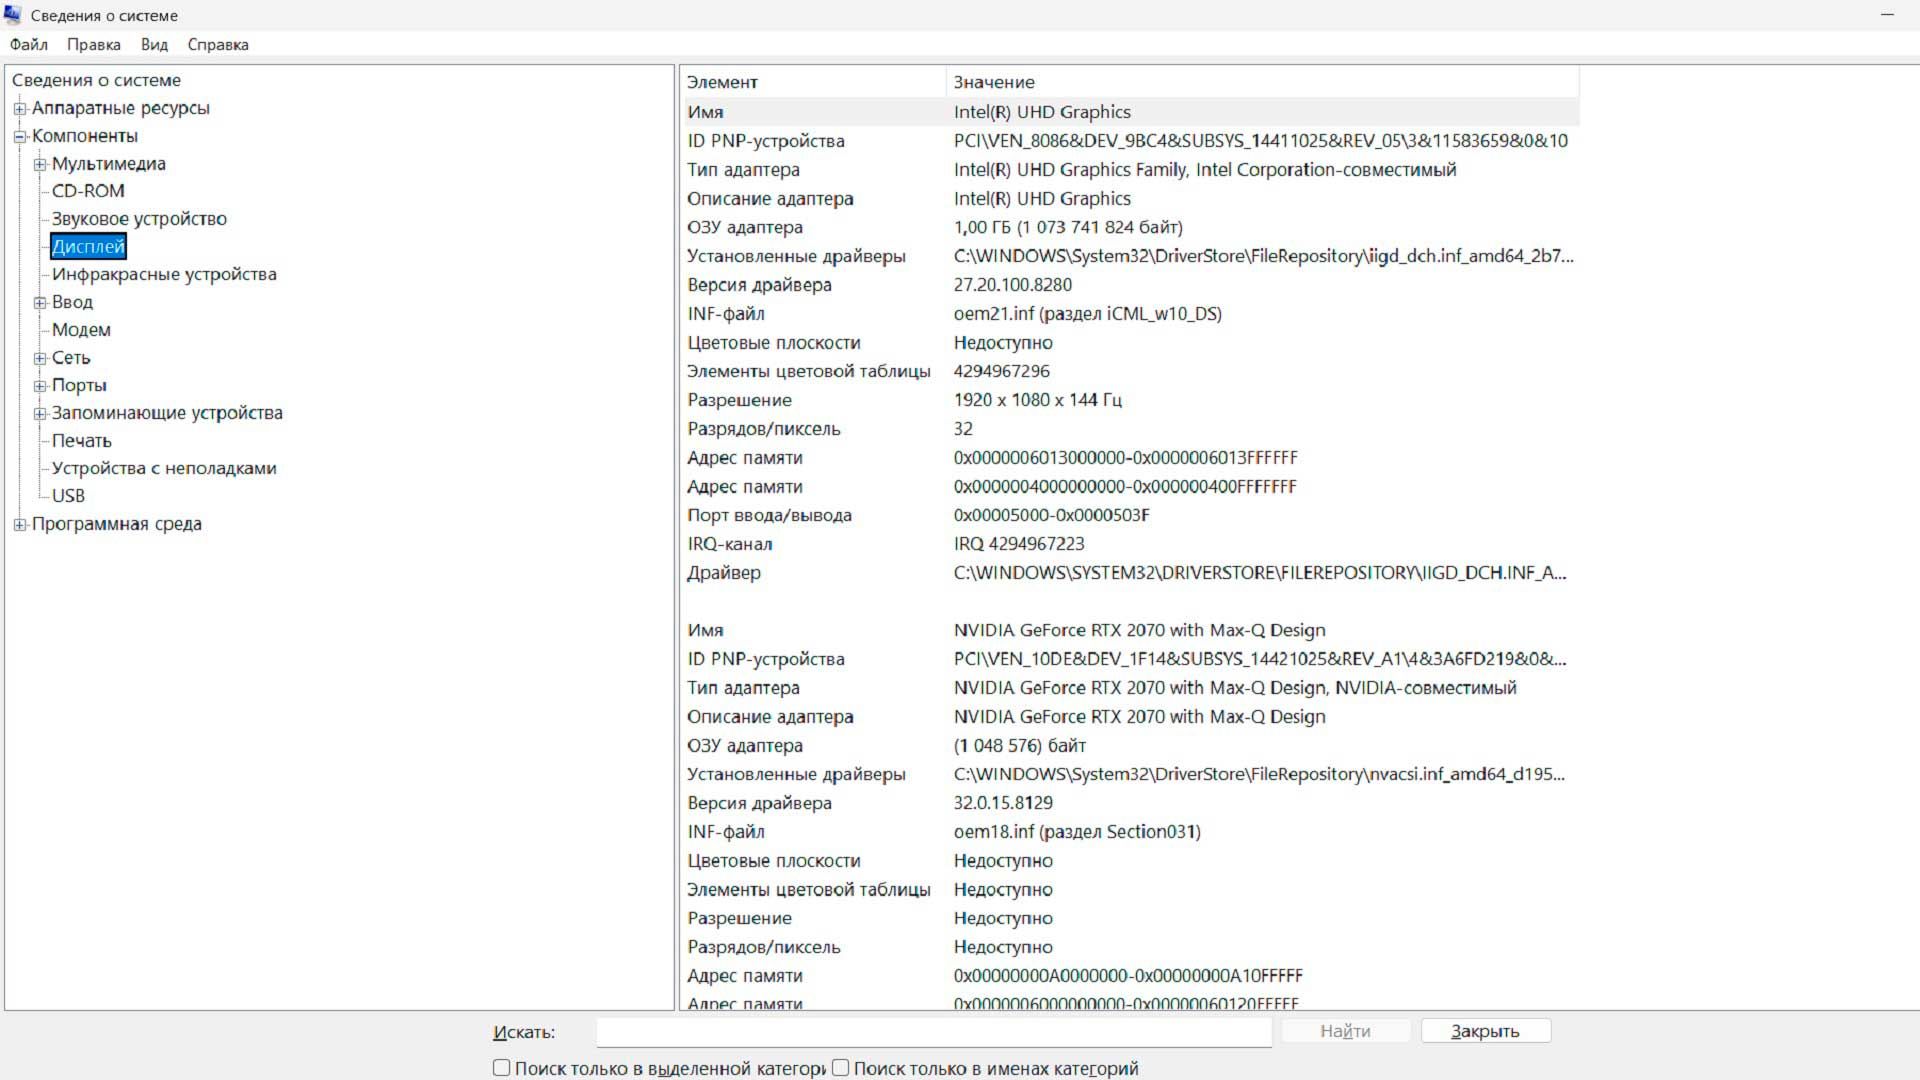The image size is (1920, 1080).
Task: Expand the Программная среда node
Action: [20, 524]
